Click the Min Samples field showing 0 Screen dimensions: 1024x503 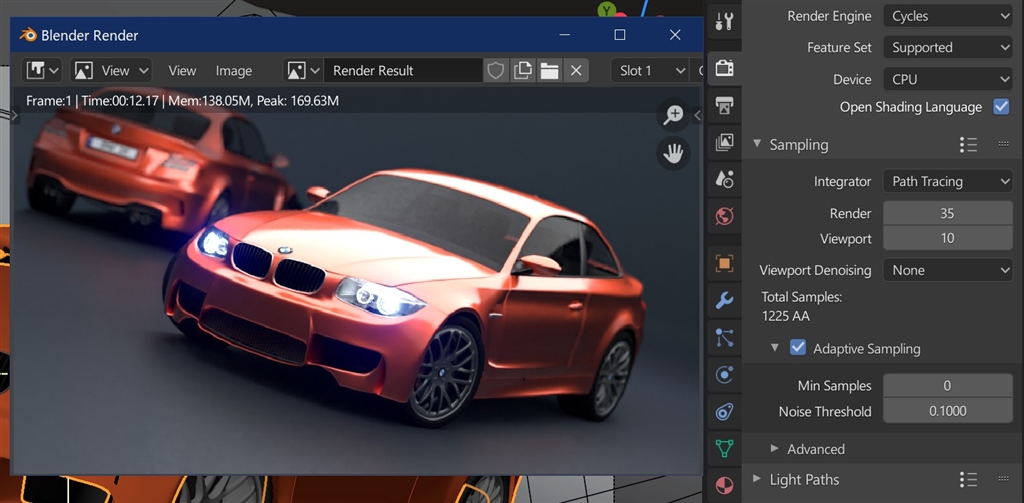pos(948,385)
